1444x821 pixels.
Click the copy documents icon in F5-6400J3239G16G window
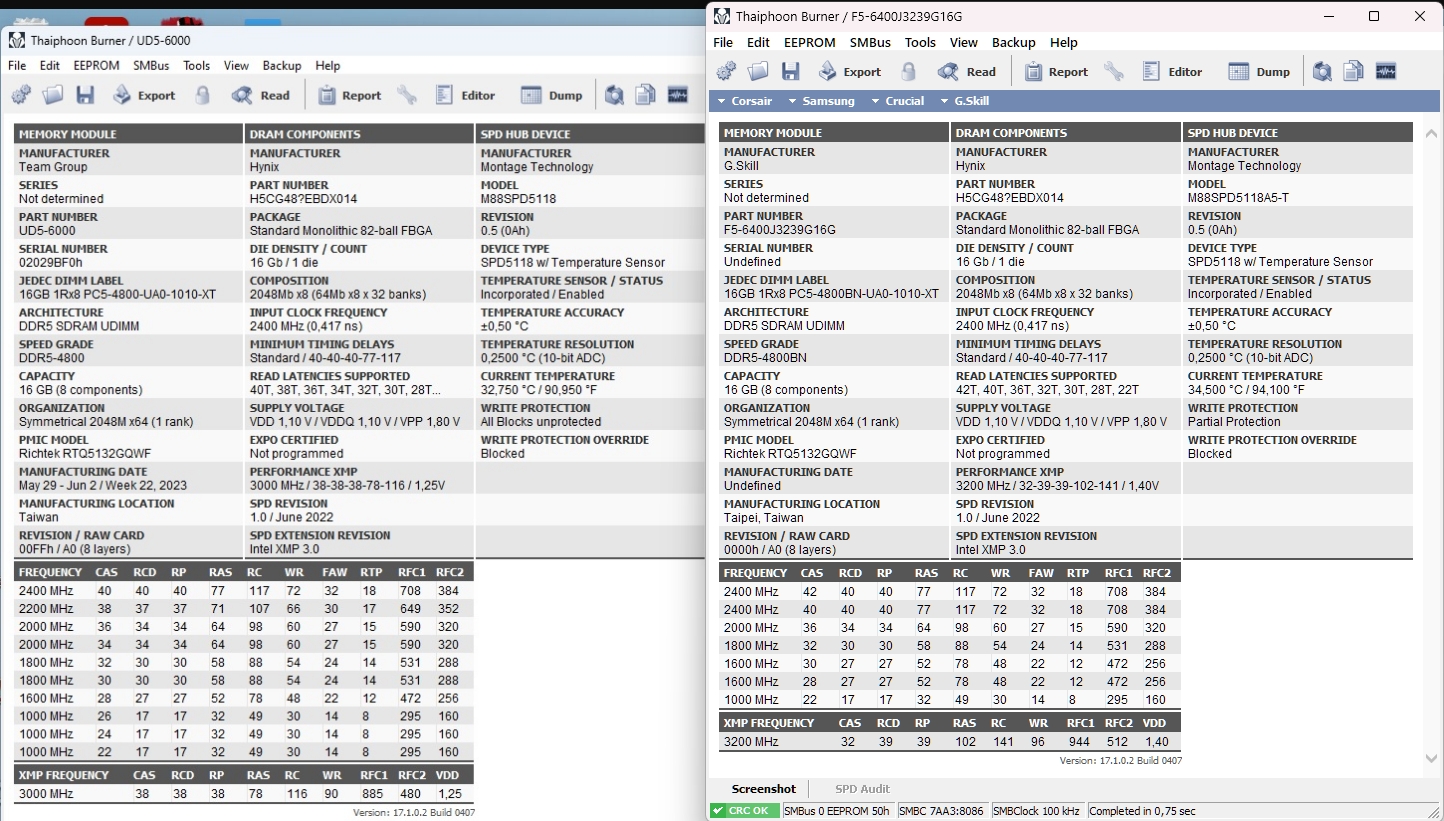pos(1354,71)
